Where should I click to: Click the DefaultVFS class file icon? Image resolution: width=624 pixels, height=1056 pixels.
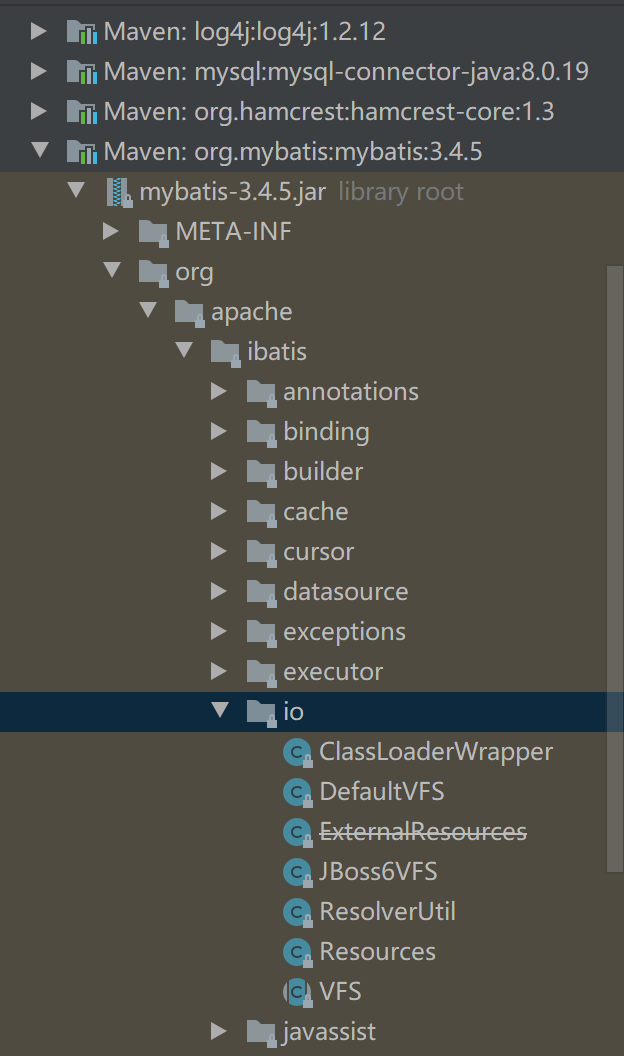pyautogui.click(x=297, y=791)
